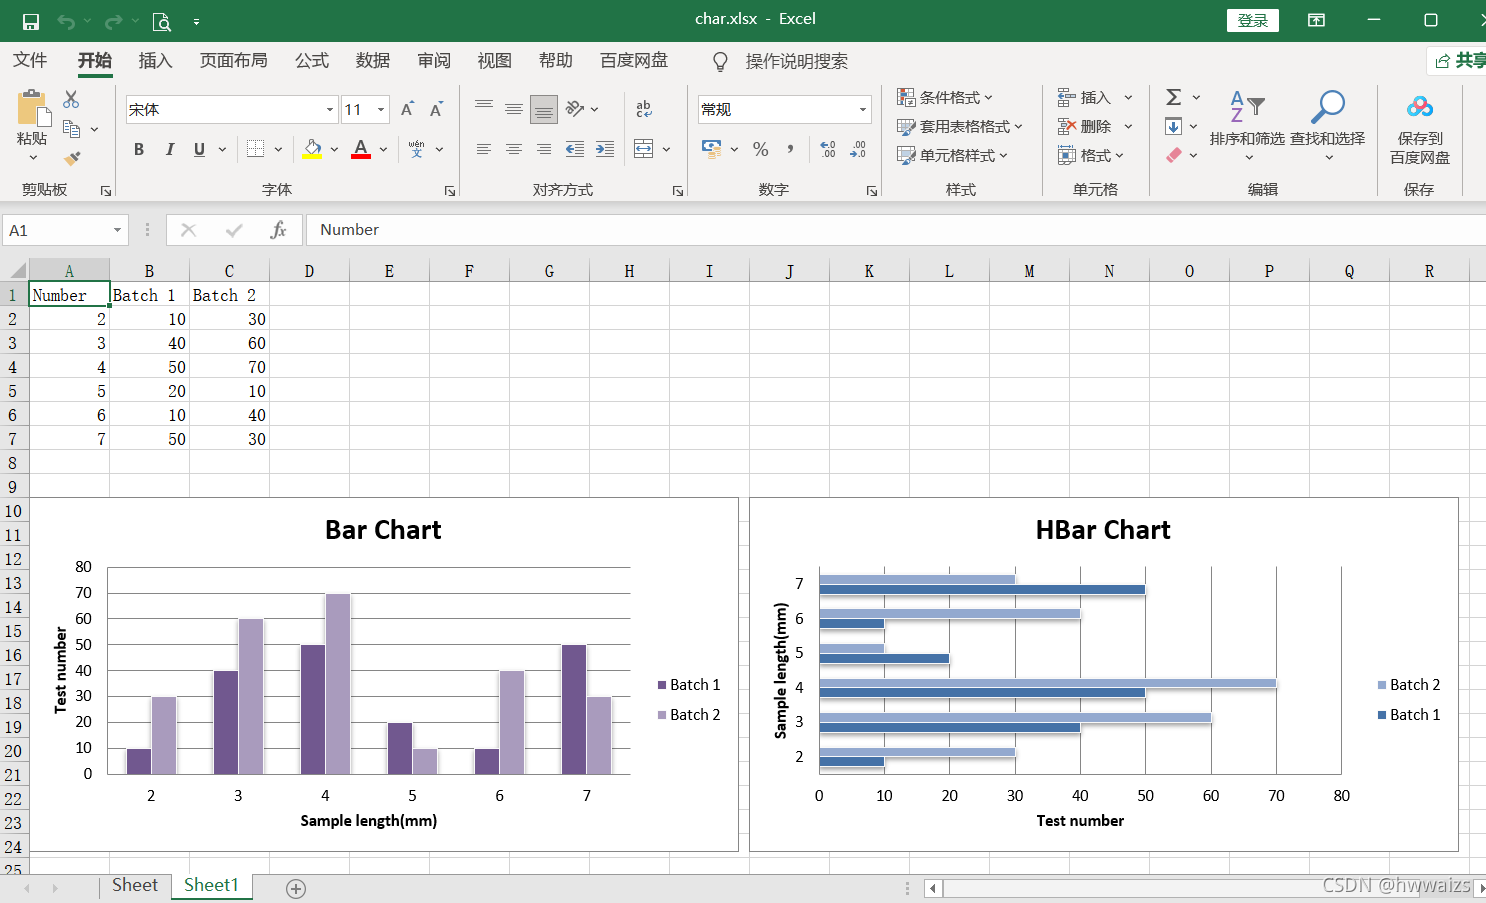Click the Undo arrow icon

(66, 21)
